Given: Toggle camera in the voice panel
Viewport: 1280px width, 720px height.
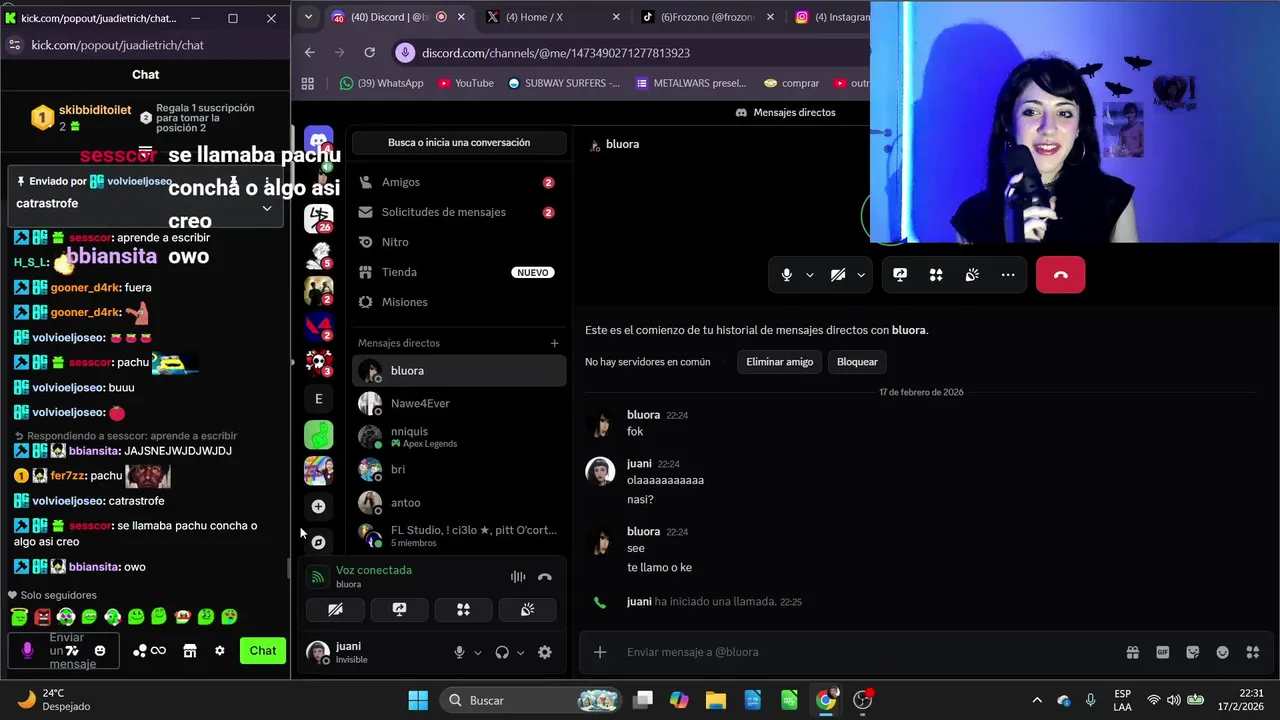Looking at the screenshot, I should point(335,609).
